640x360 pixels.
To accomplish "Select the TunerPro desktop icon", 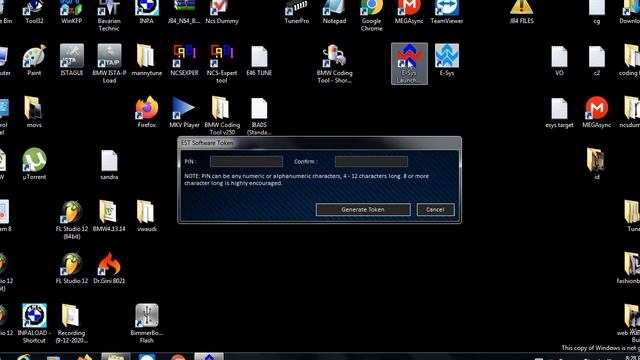I will pos(297,12).
